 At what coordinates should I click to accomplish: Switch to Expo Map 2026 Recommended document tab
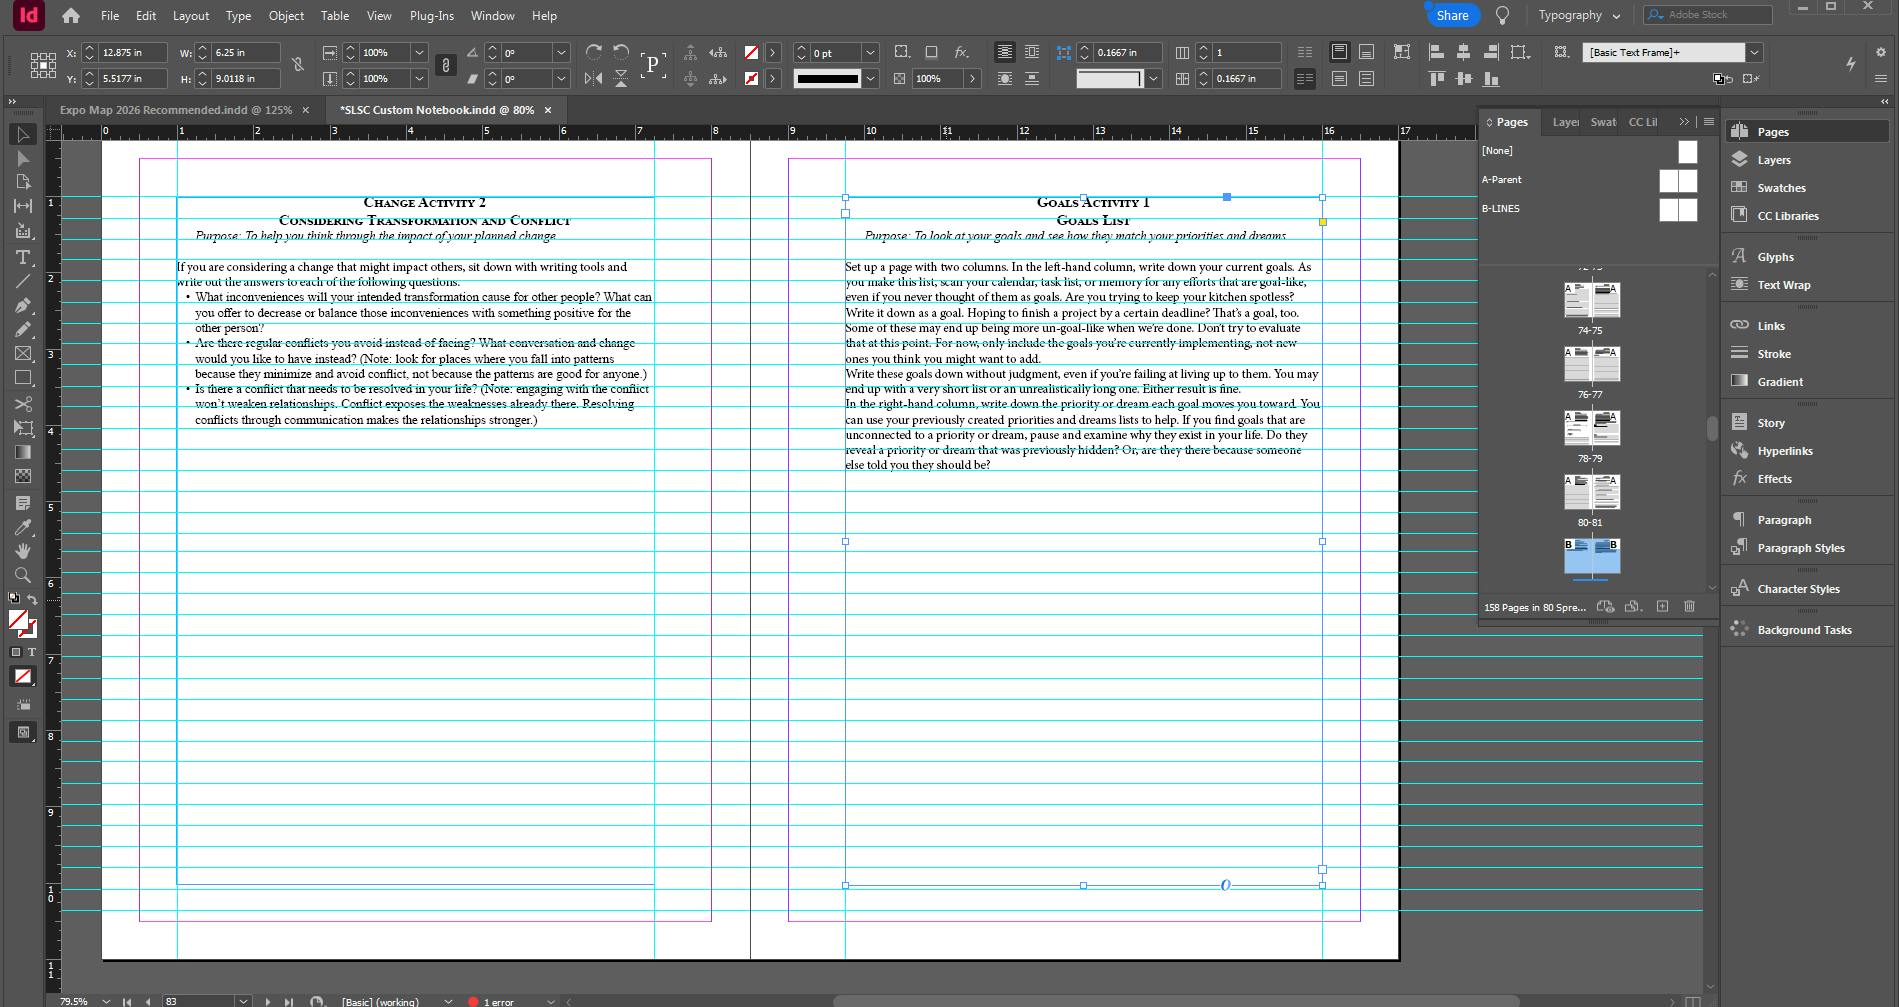175,110
